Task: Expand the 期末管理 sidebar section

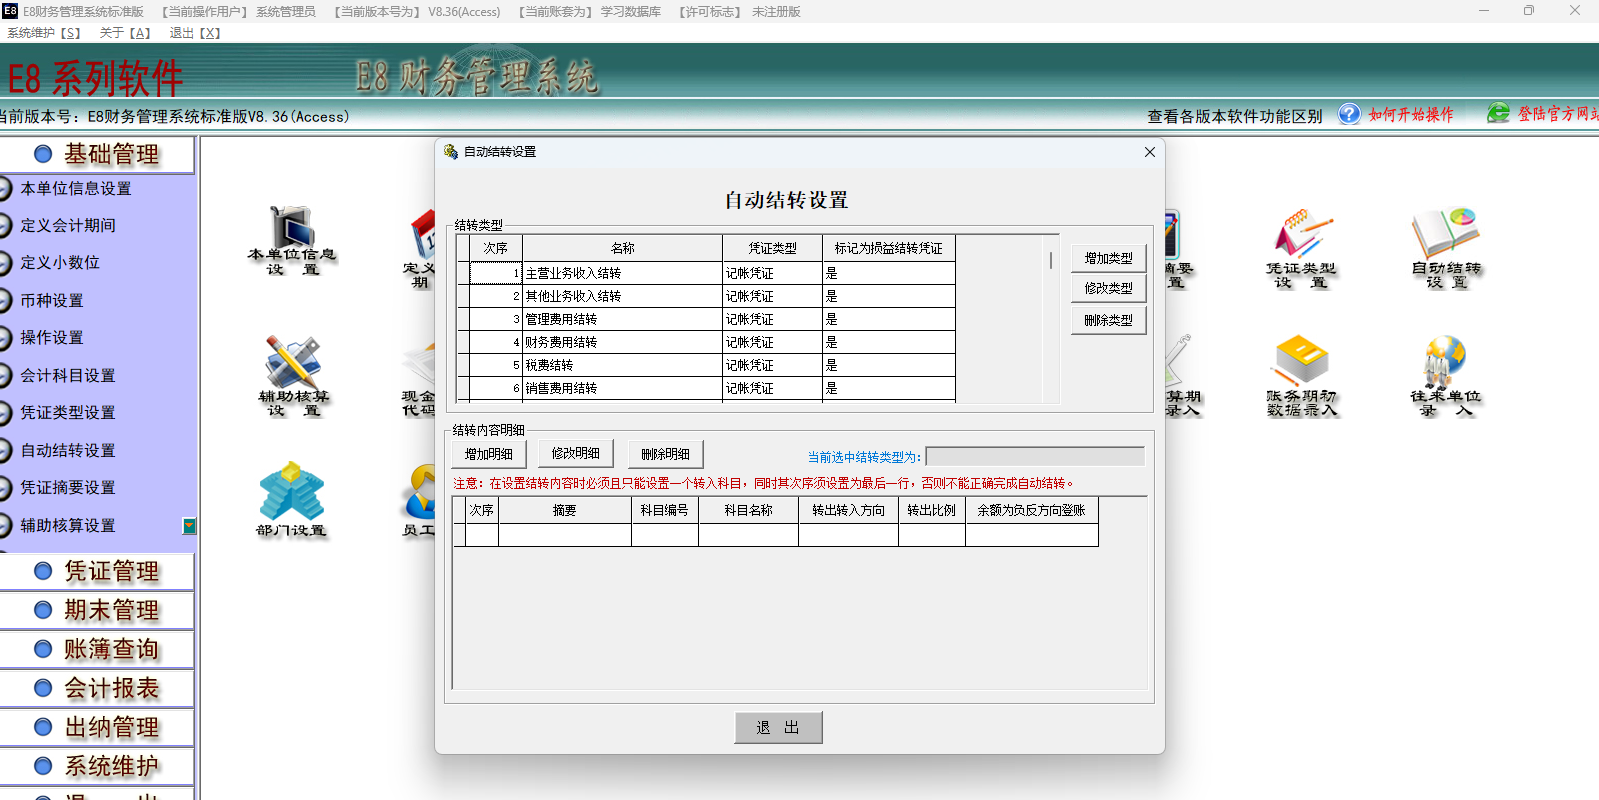Action: 98,610
